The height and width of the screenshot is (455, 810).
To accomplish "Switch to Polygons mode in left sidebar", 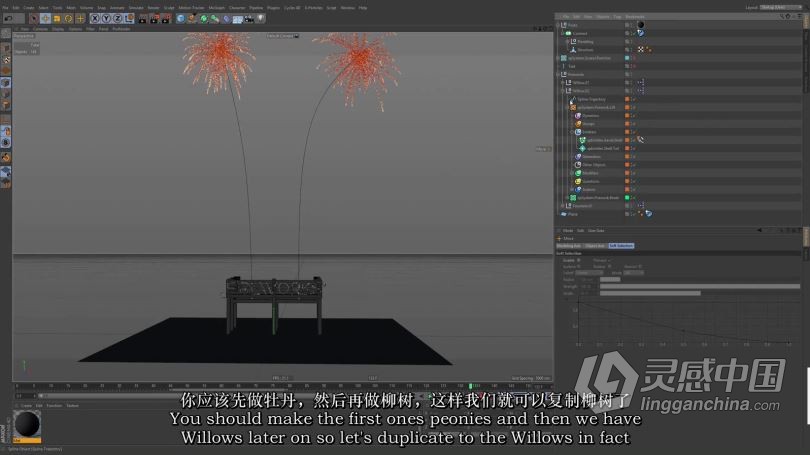I will tap(6, 106).
